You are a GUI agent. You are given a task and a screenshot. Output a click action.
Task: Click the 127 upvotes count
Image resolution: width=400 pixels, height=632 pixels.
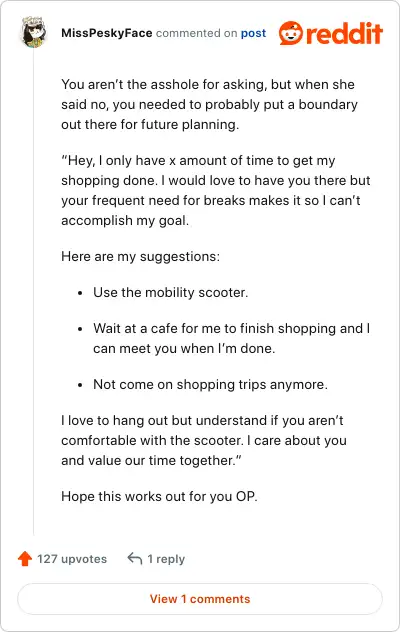[x=72, y=559]
